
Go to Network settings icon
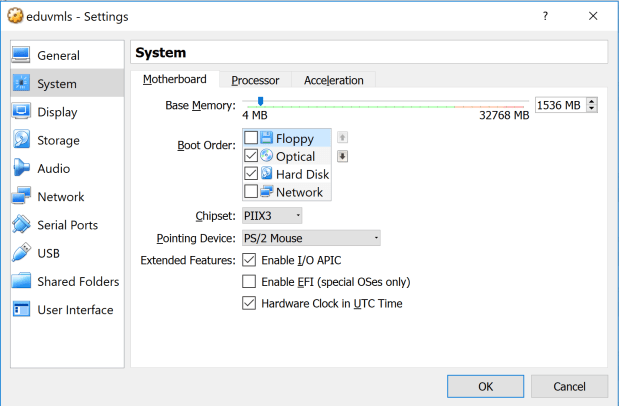coord(22,197)
